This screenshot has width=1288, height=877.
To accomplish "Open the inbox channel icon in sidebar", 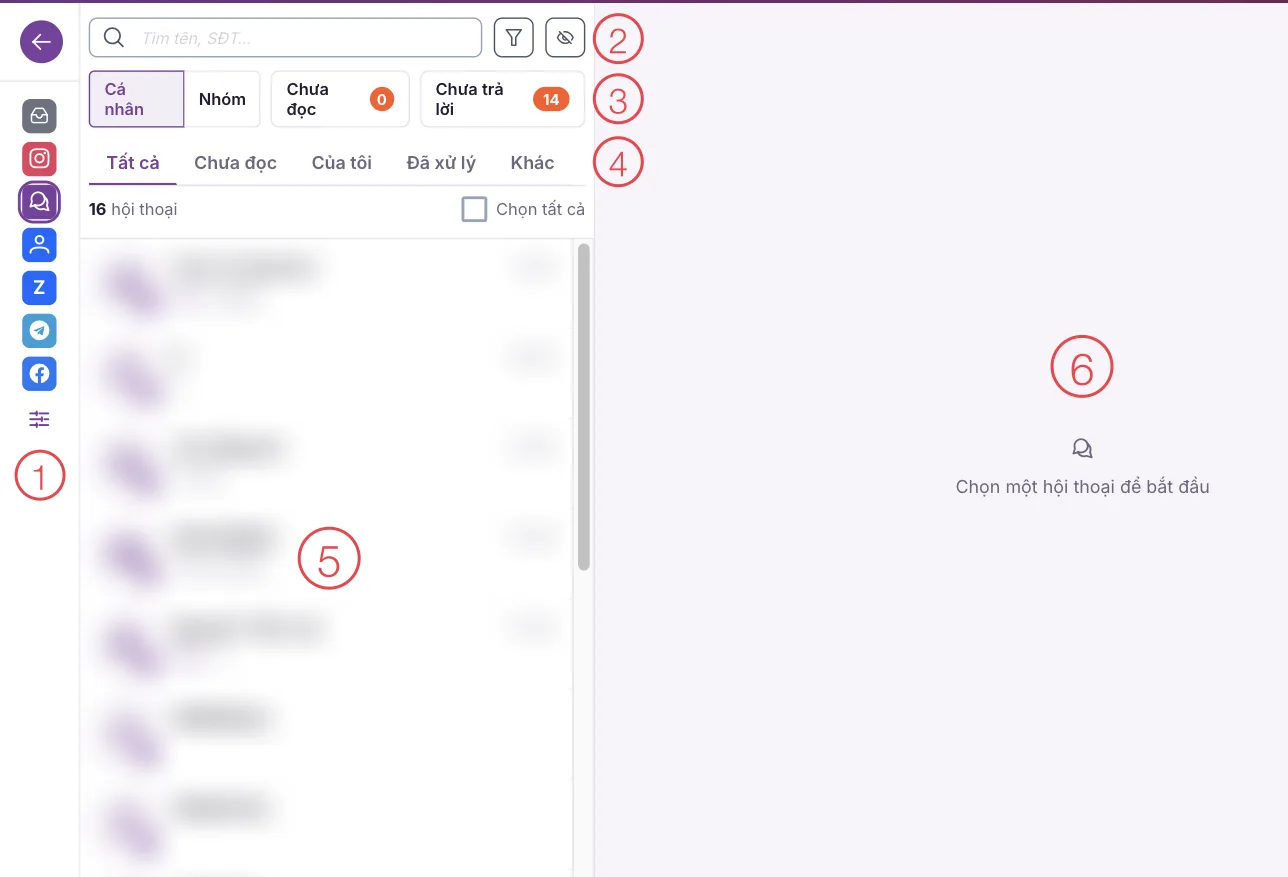I will [x=40, y=116].
